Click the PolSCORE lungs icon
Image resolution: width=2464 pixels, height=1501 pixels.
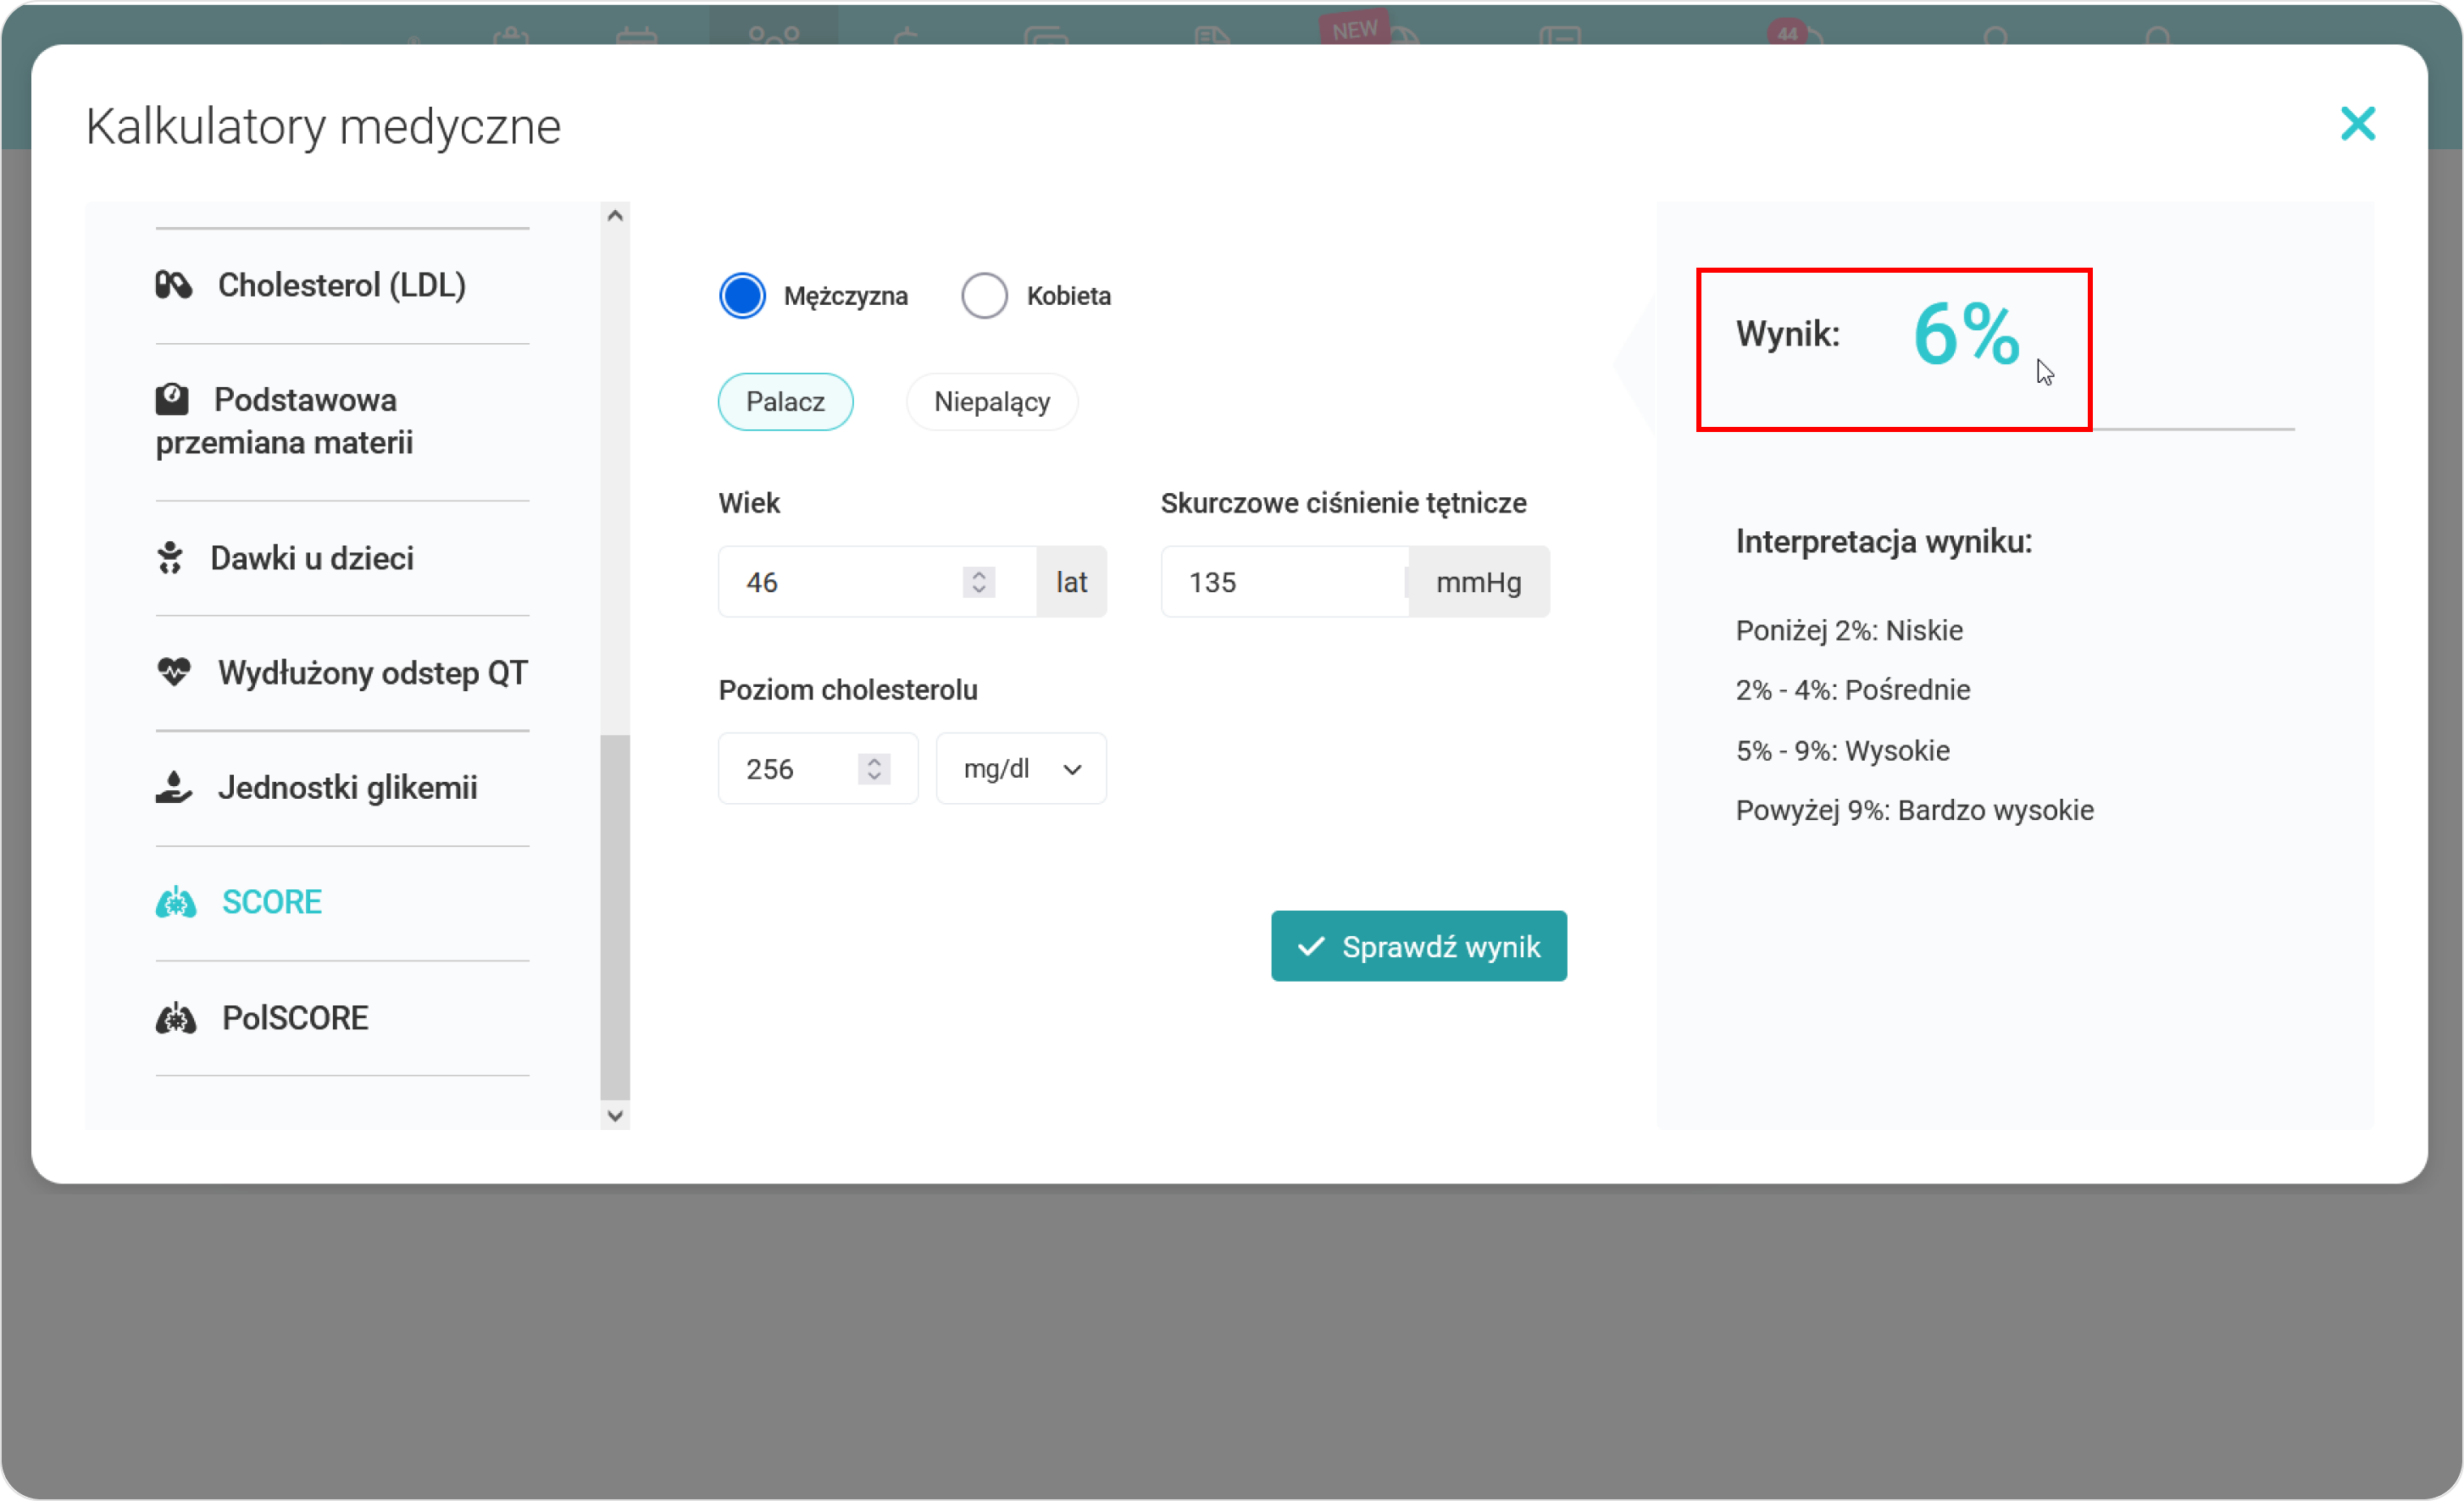(175, 1018)
